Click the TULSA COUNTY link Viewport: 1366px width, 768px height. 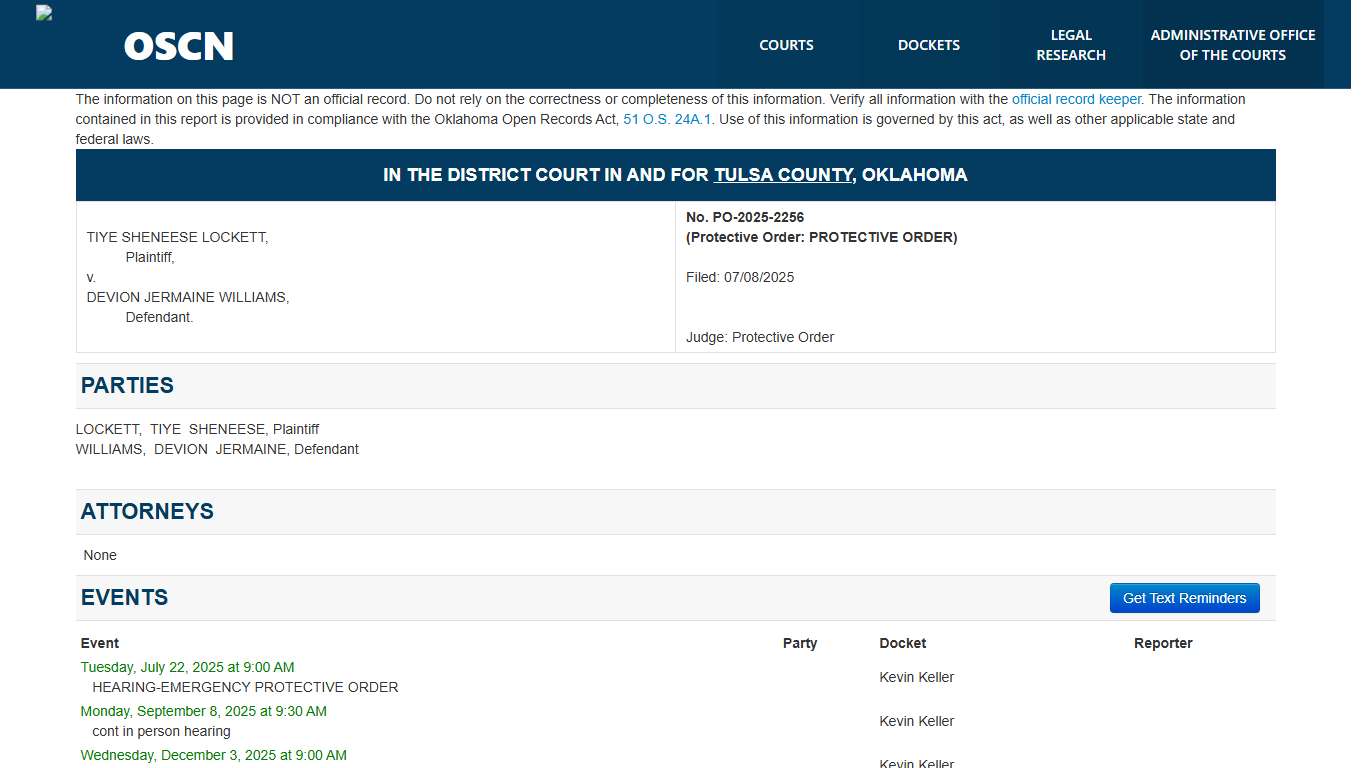coord(783,174)
